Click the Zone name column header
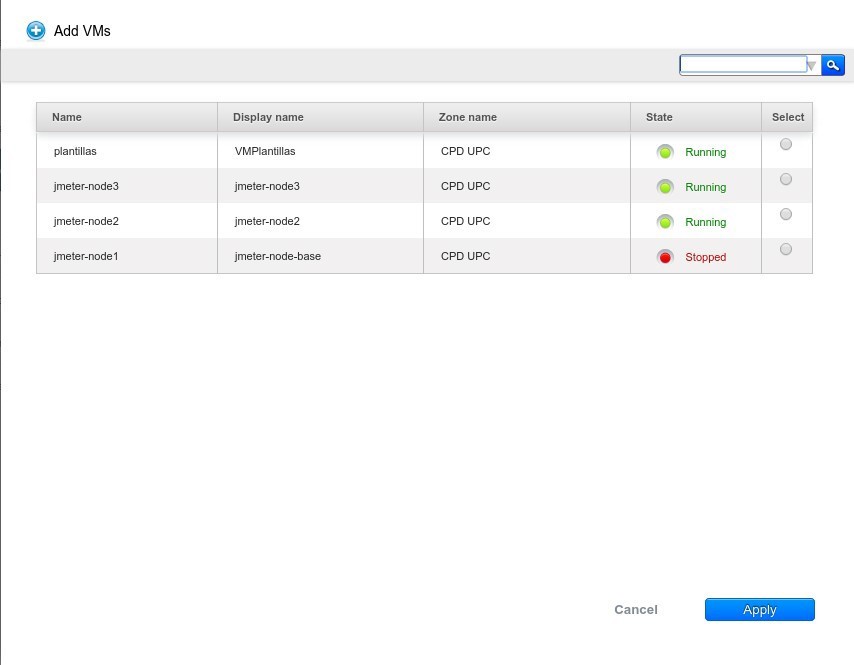The height and width of the screenshot is (665, 854). click(x=467, y=117)
